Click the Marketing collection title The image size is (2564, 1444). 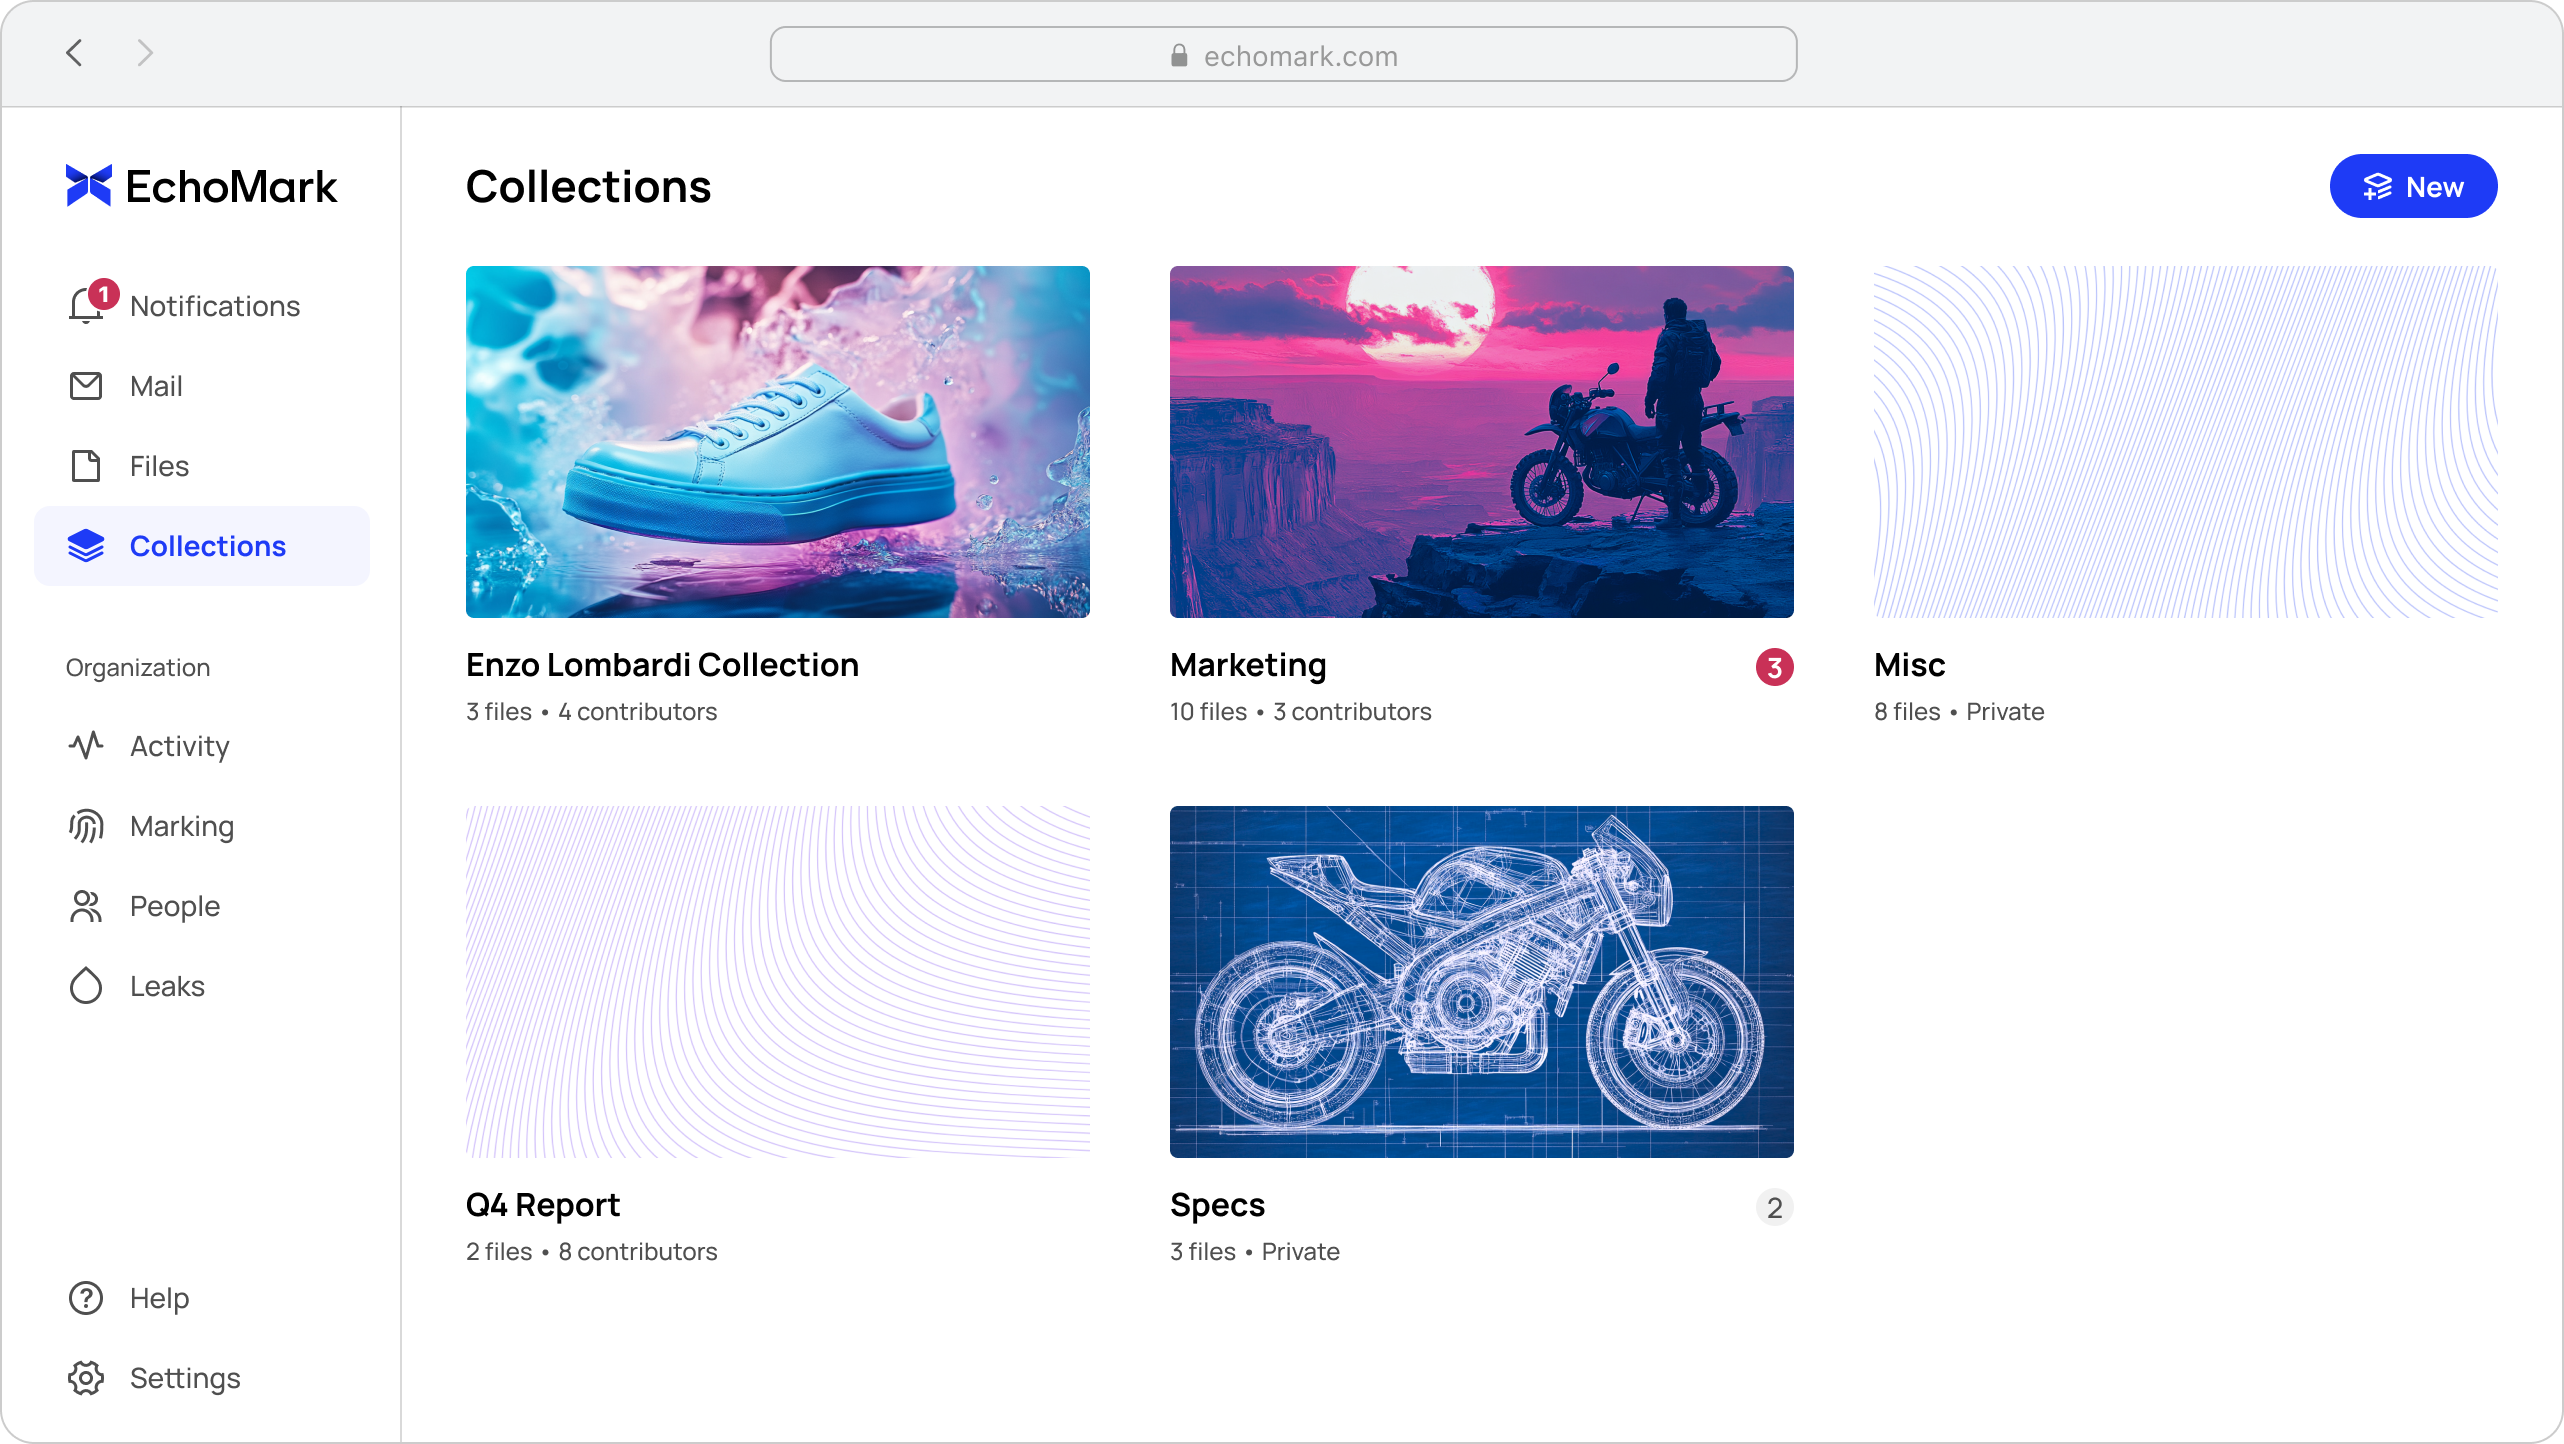click(x=1248, y=665)
